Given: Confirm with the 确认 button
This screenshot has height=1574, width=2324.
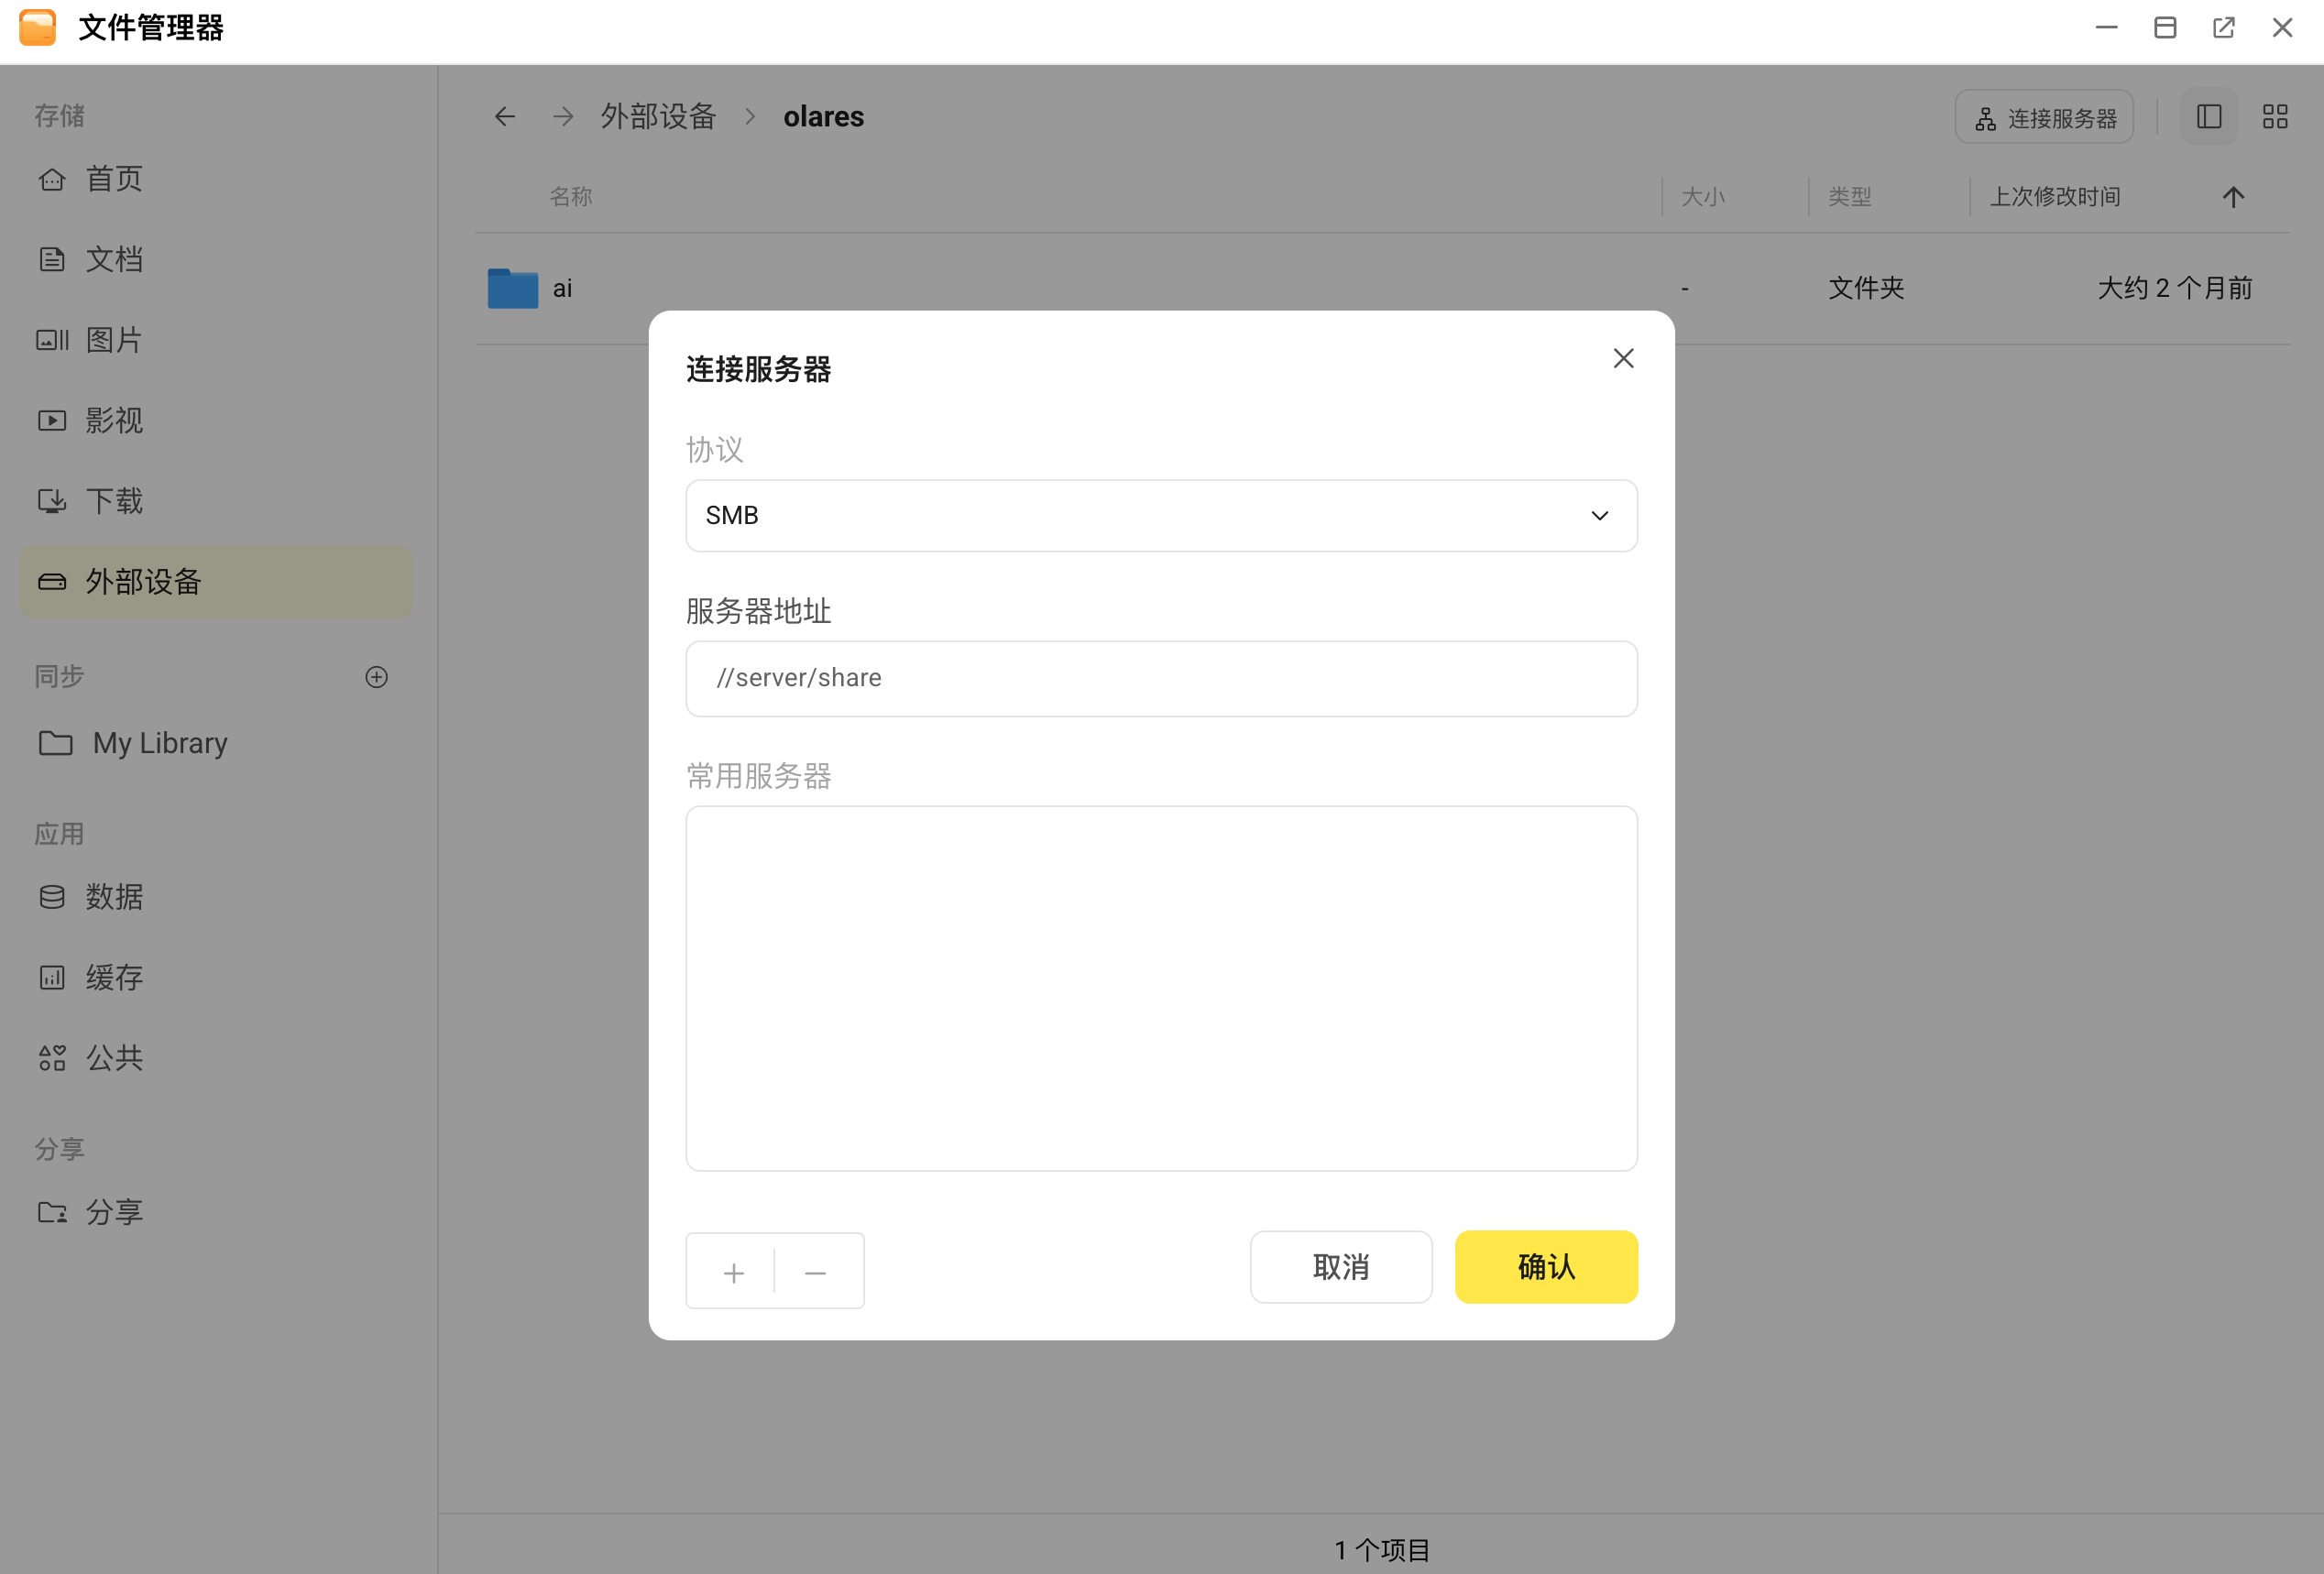Looking at the screenshot, I should pyautogui.click(x=1546, y=1267).
